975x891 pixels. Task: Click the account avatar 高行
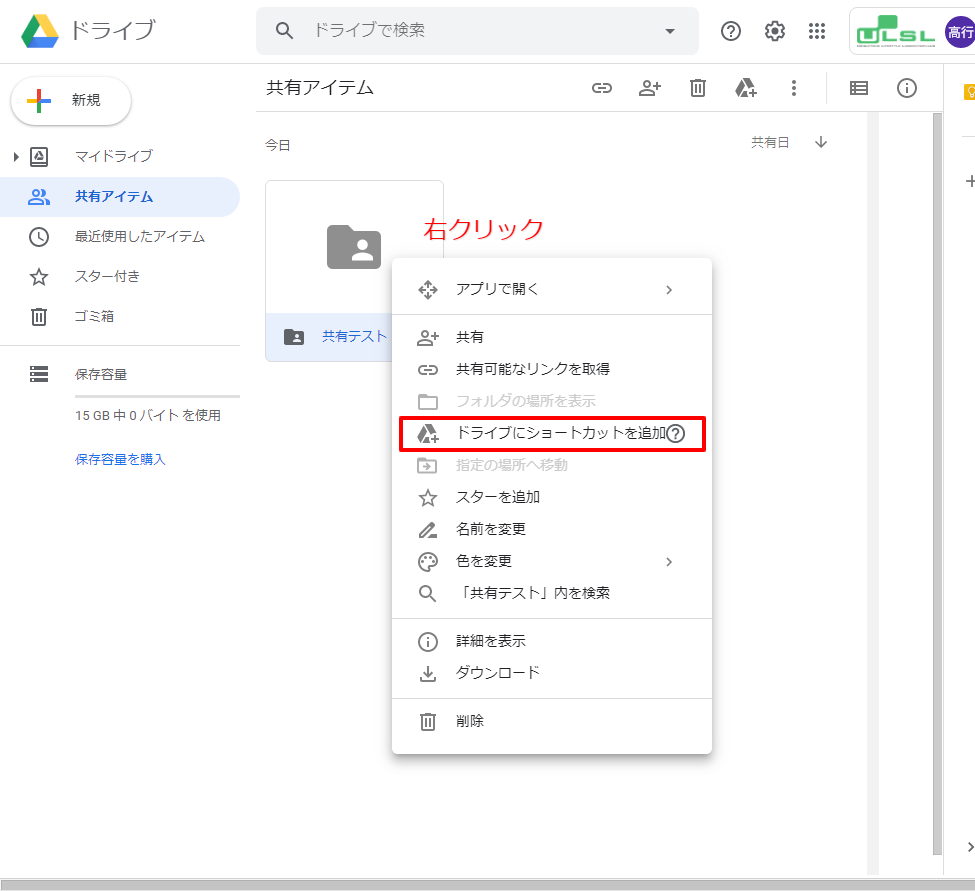point(960,32)
